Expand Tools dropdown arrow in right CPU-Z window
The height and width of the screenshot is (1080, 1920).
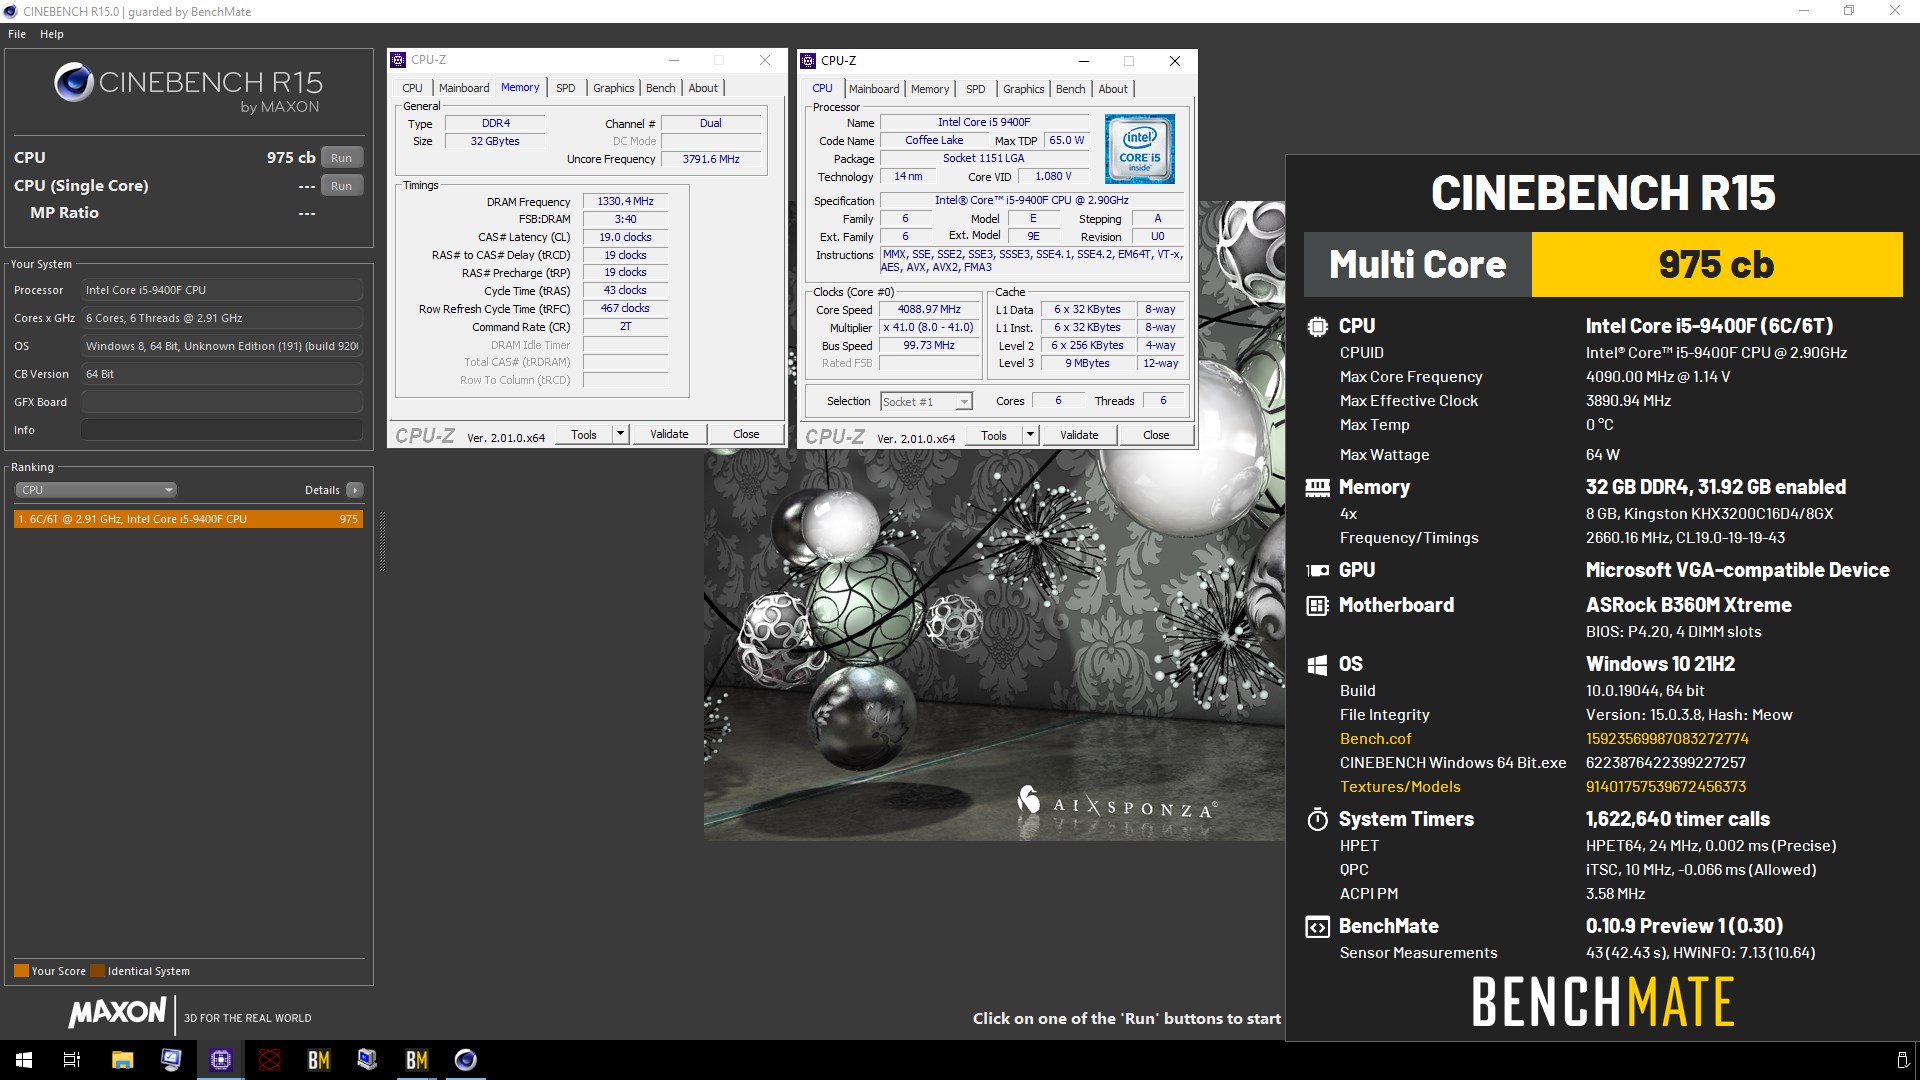pos(1030,436)
